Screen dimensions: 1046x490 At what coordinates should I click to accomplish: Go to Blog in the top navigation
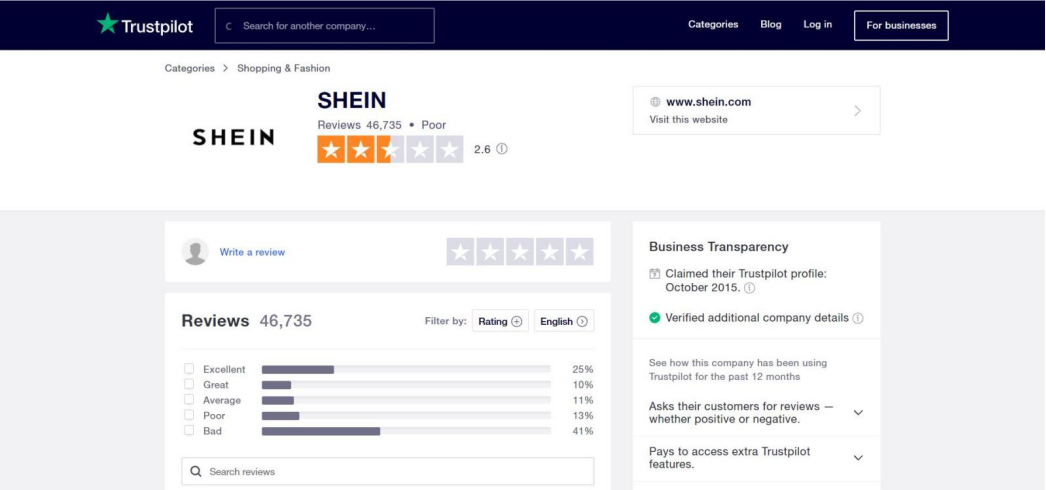(771, 25)
